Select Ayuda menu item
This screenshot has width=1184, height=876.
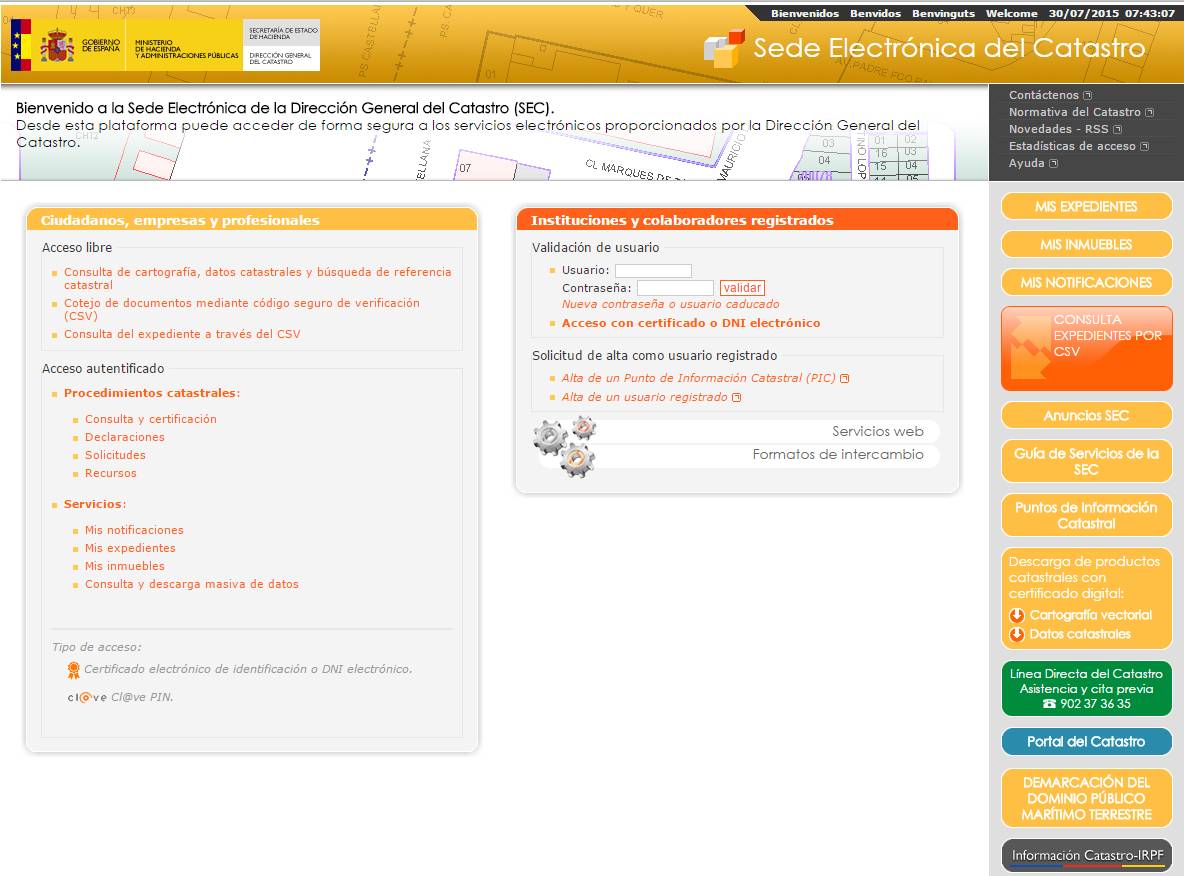tap(1025, 163)
